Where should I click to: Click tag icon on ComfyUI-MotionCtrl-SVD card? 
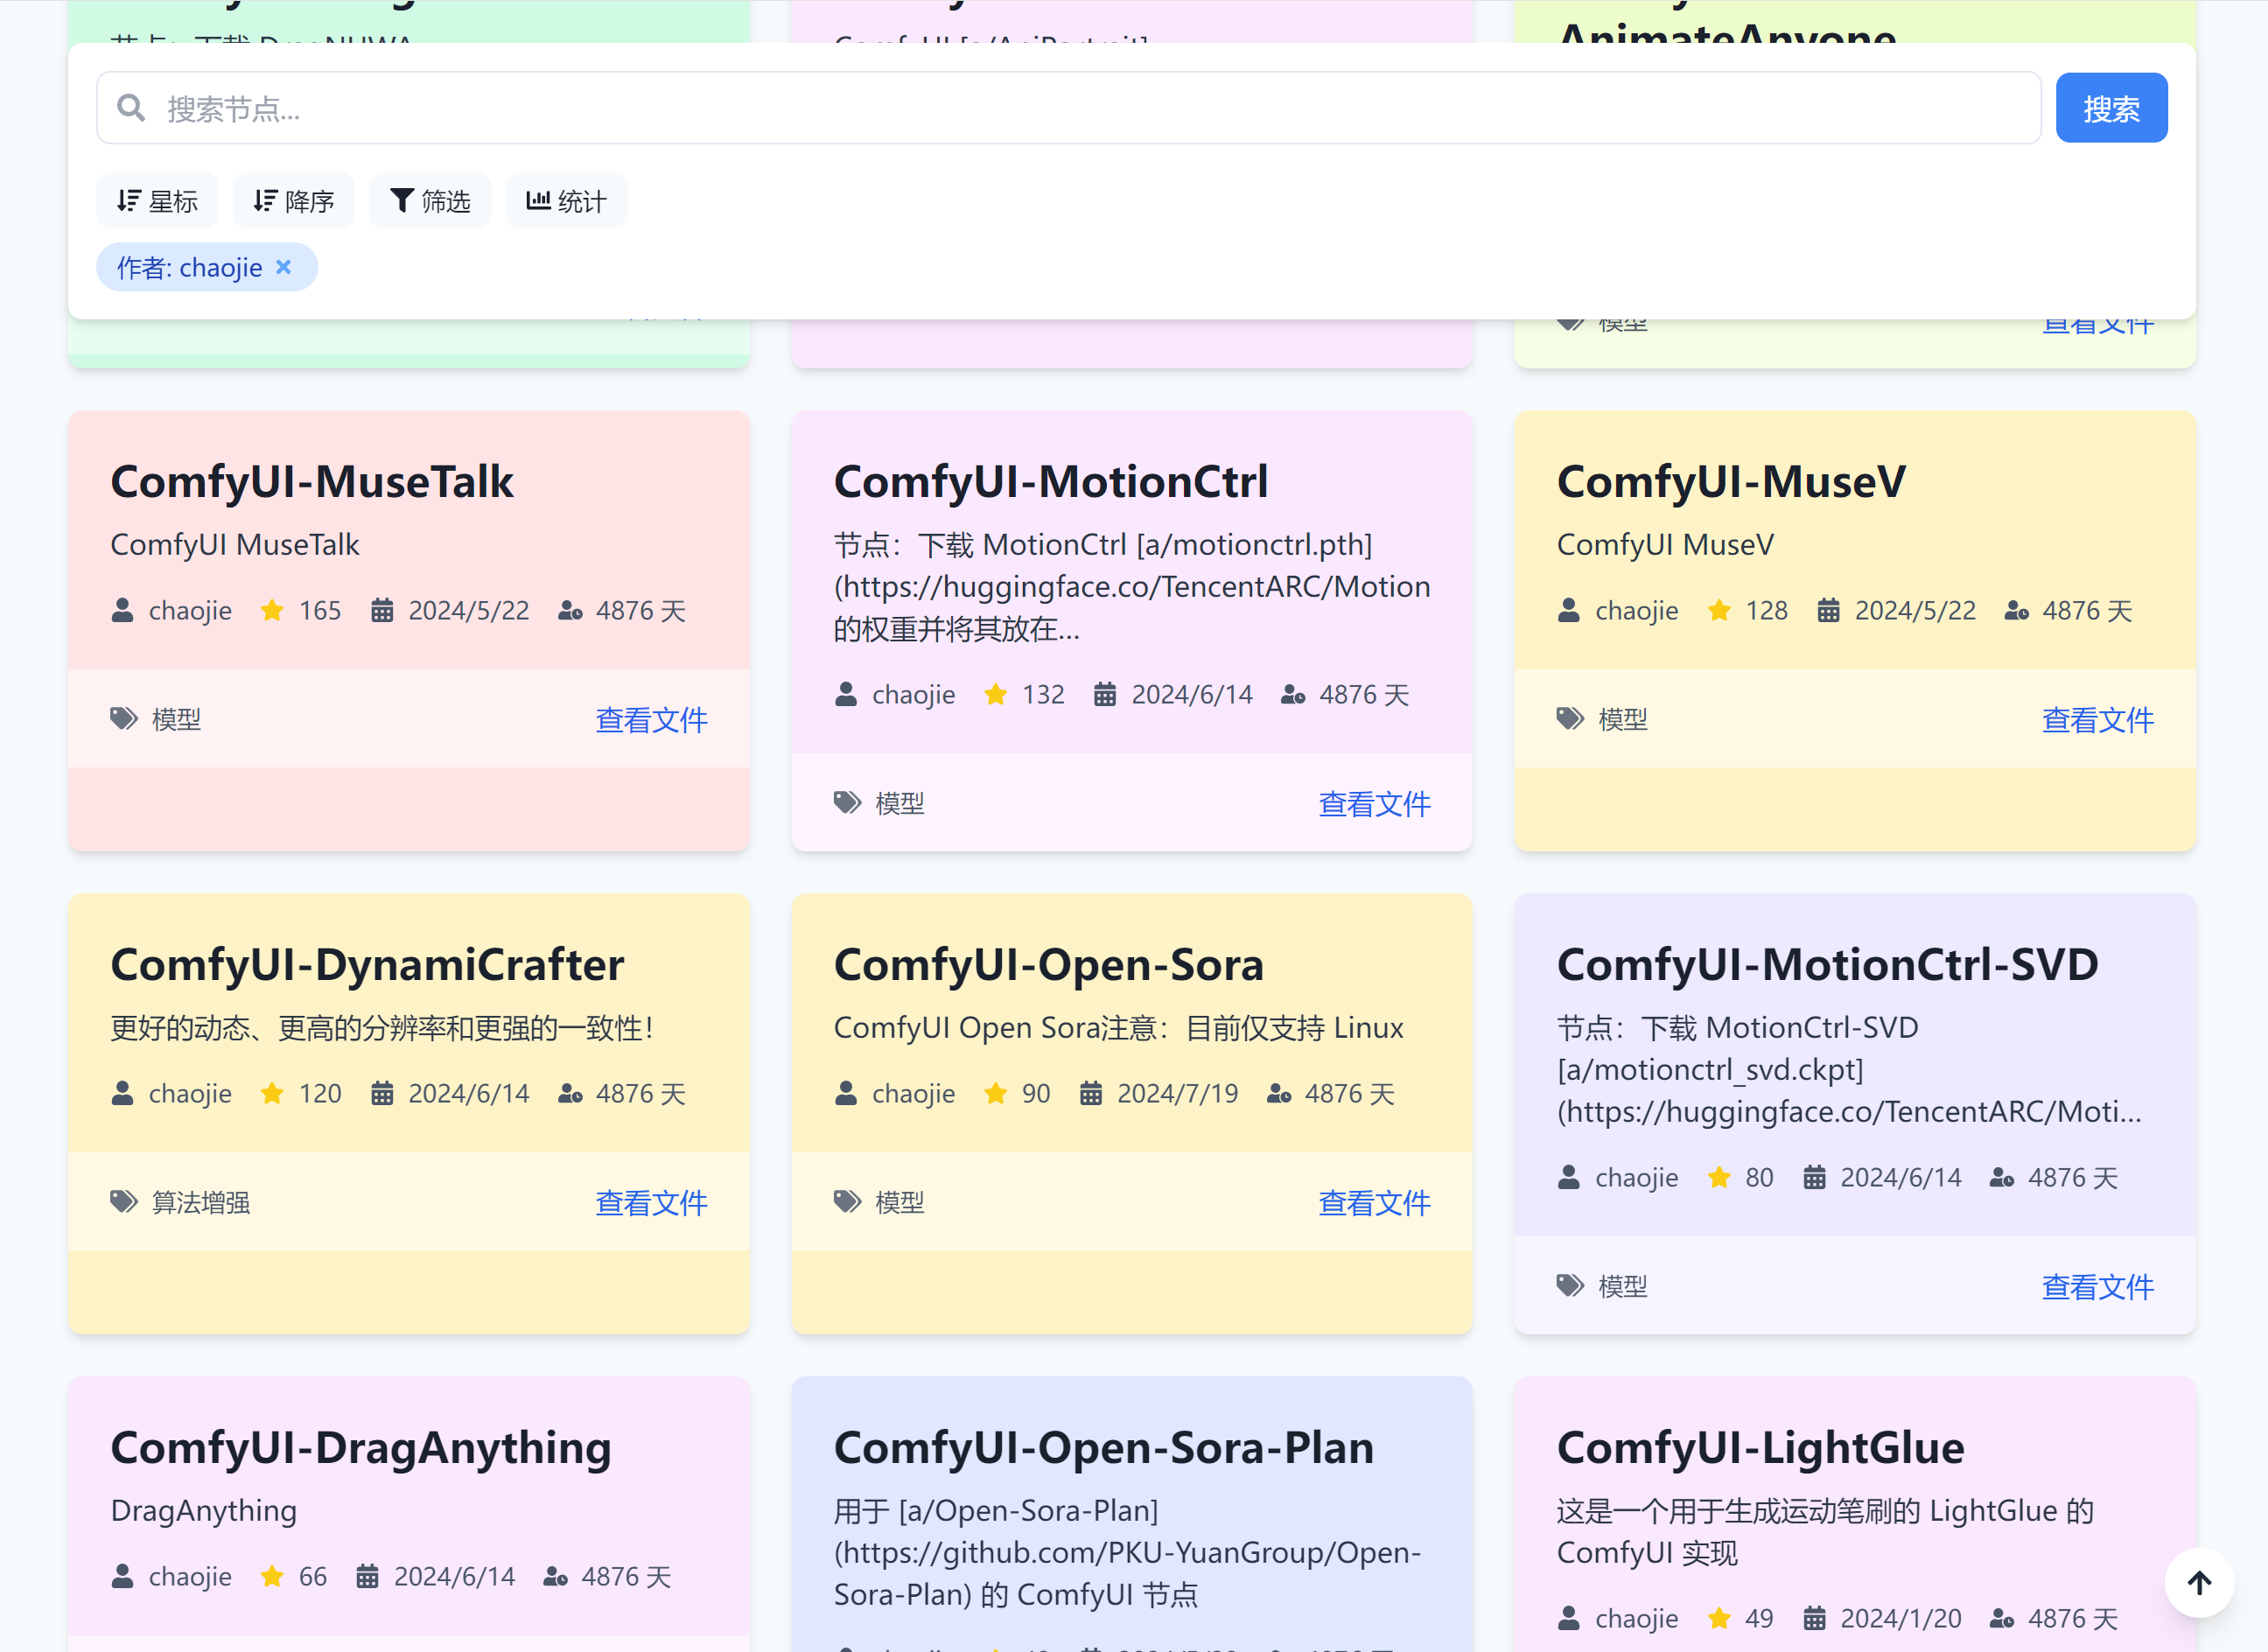(1571, 1286)
